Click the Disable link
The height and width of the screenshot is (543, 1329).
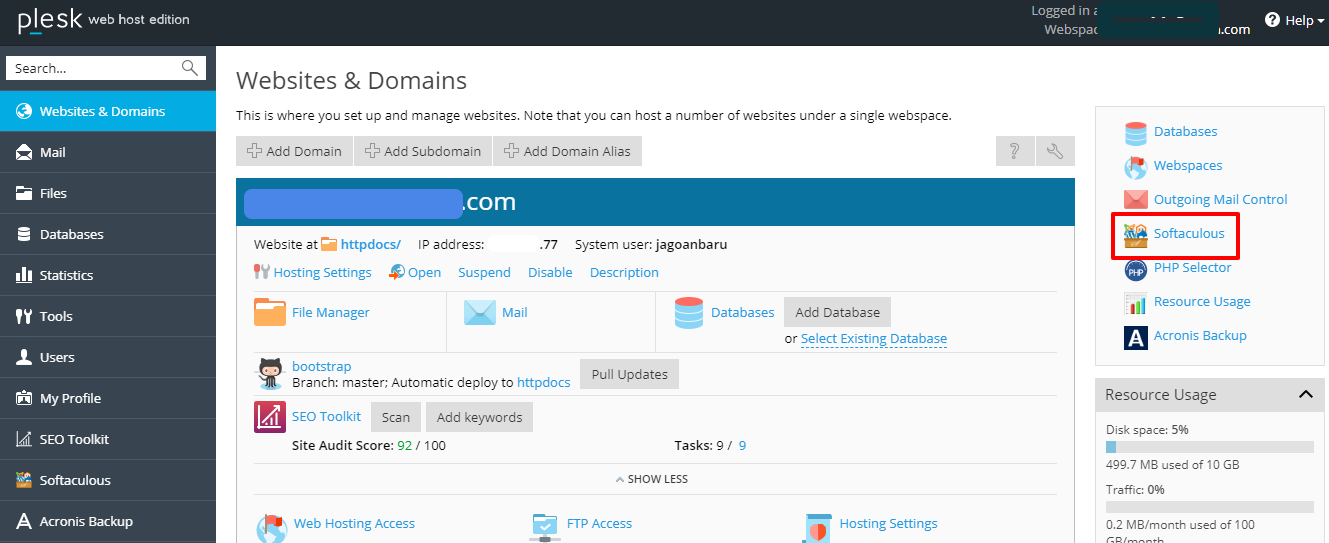pyautogui.click(x=550, y=272)
